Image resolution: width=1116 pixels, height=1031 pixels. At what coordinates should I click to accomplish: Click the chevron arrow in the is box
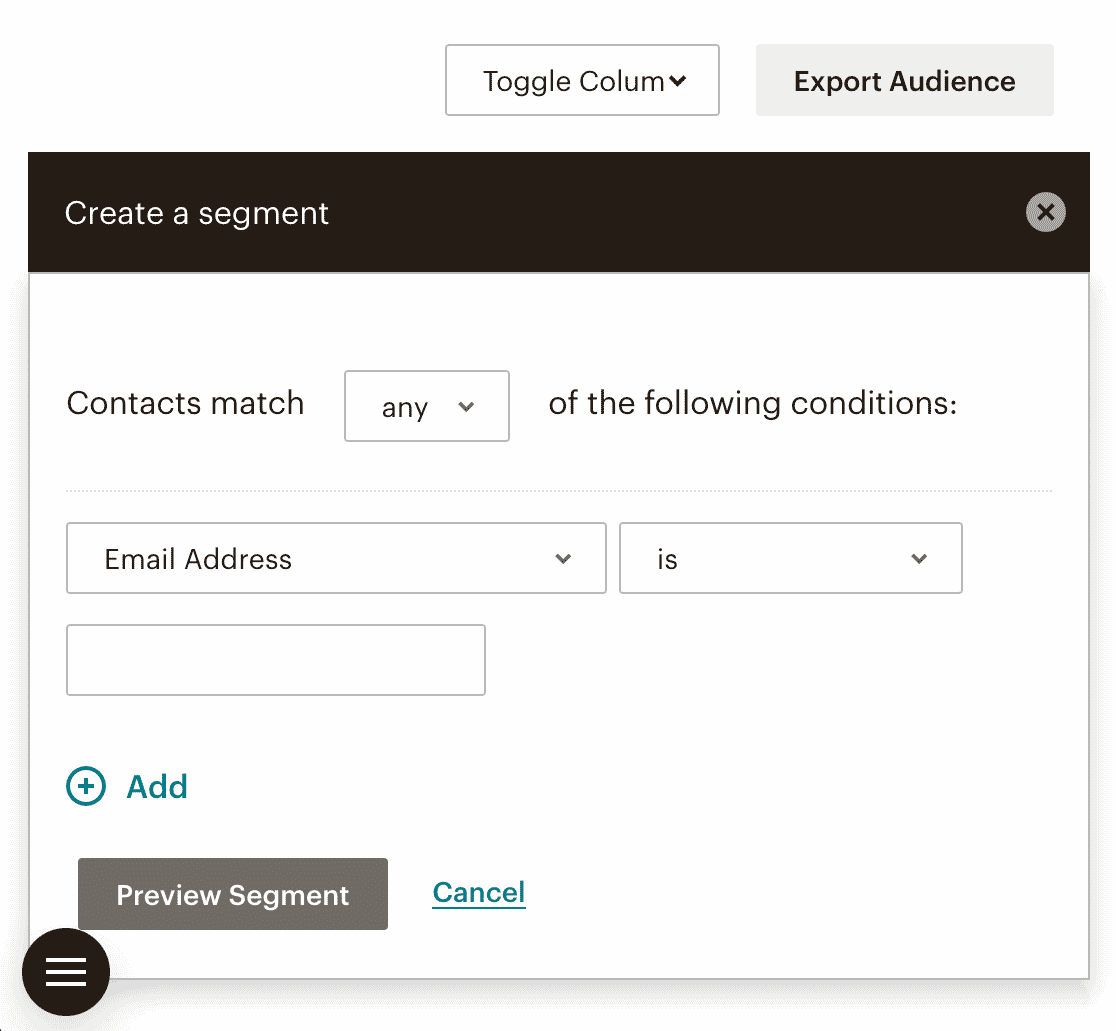[919, 559]
